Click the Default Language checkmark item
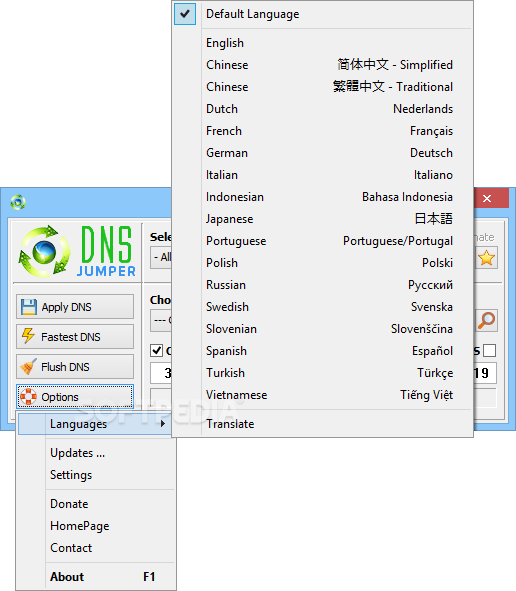Image resolution: width=516 pixels, height=591 pixels. tap(323, 14)
